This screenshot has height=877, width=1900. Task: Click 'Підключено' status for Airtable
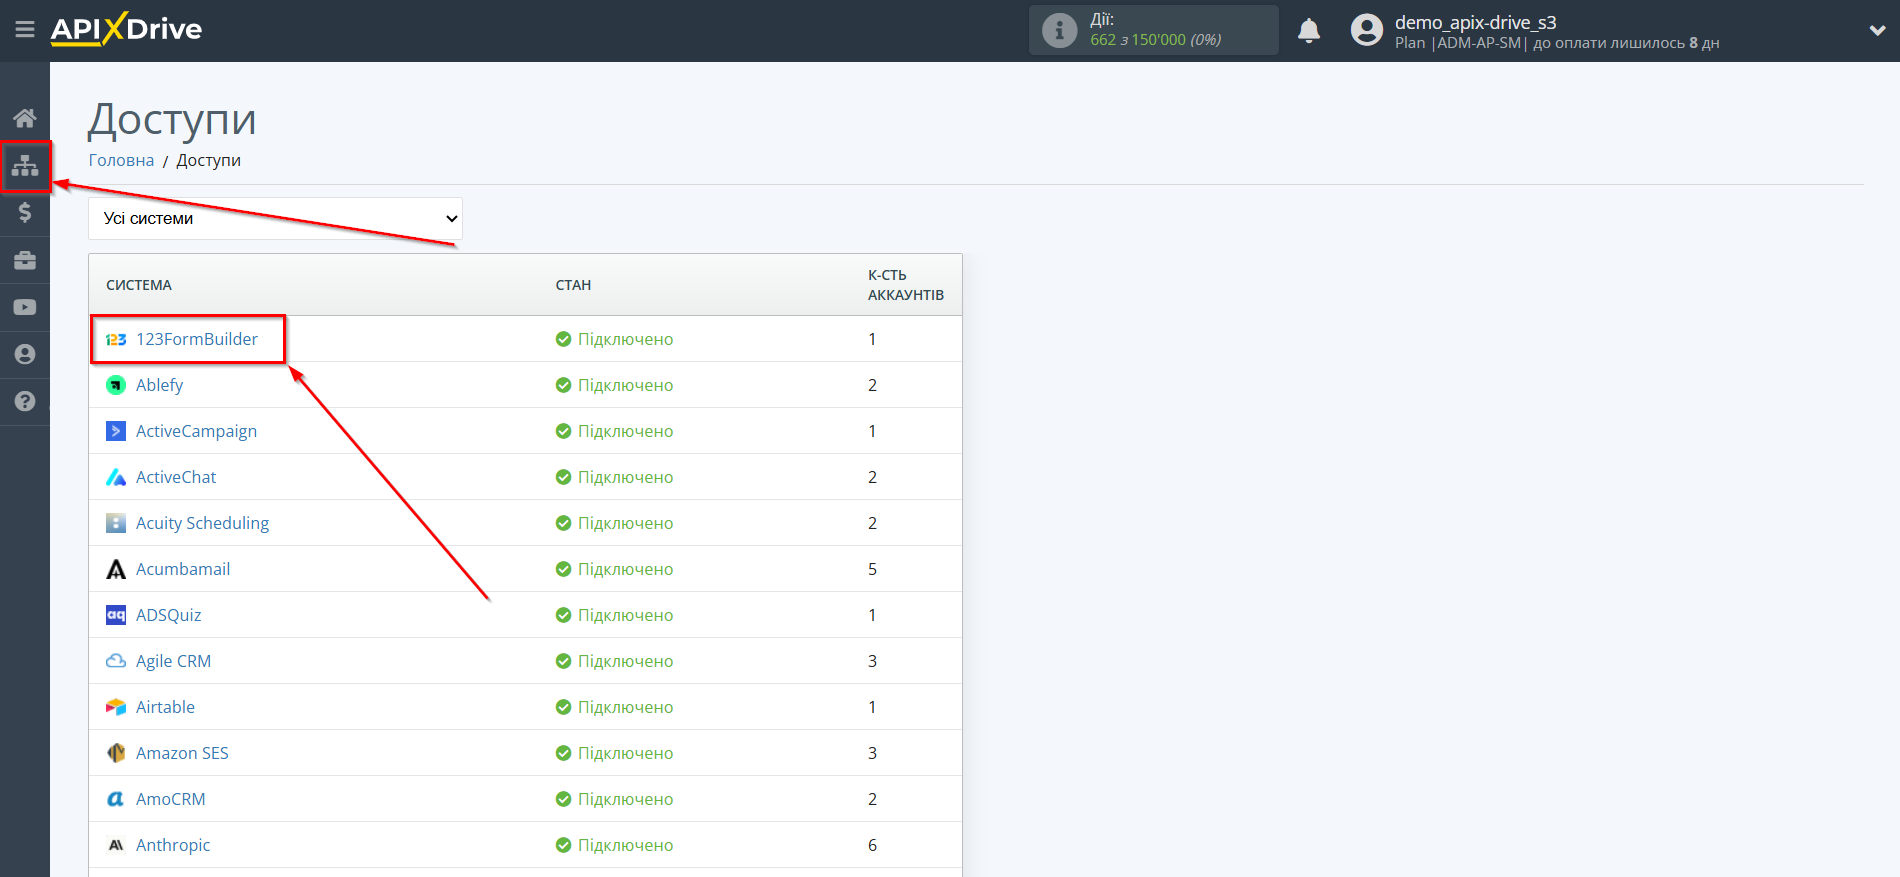[x=625, y=707]
